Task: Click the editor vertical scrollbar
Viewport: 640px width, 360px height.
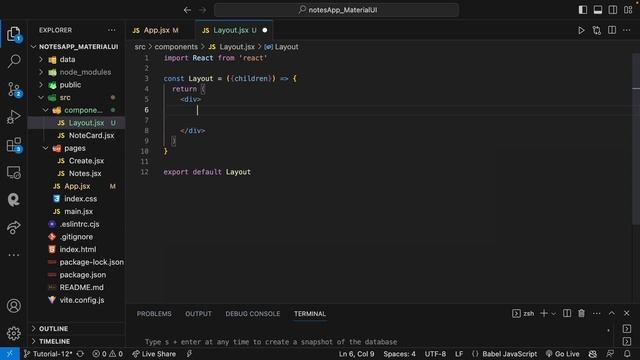Action: (636, 139)
